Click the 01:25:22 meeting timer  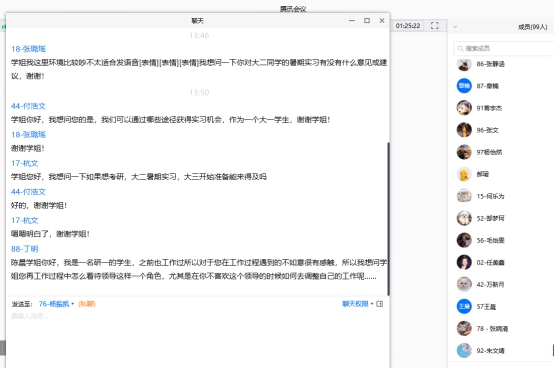pyautogui.click(x=408, y=25)
